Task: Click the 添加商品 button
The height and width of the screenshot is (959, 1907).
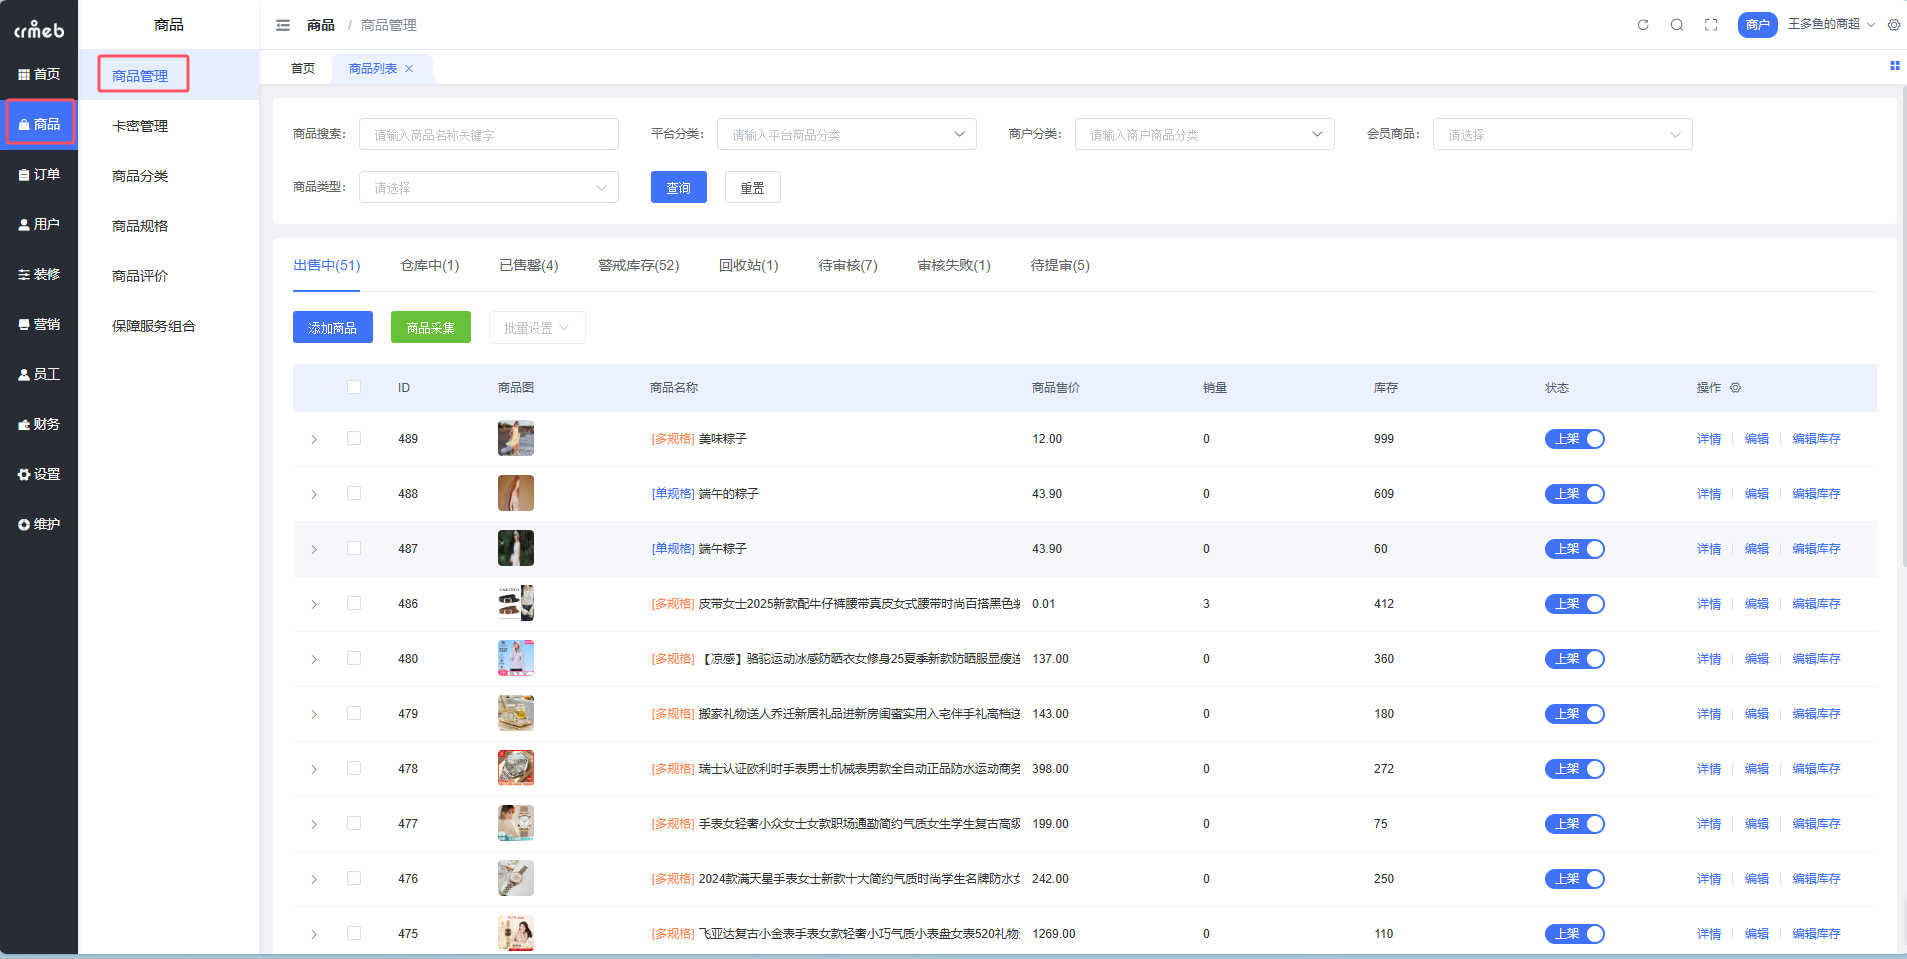Action: [332, 328]
